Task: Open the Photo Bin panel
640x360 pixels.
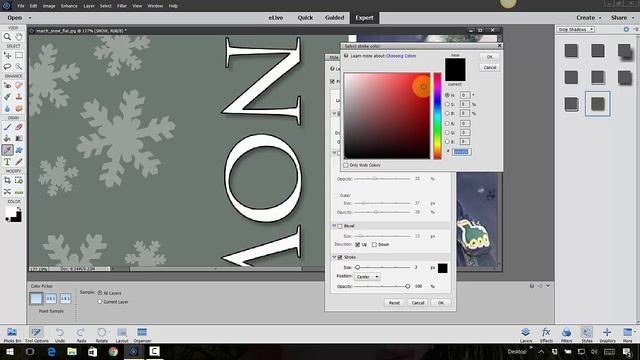Action: [x=12, y=335]
